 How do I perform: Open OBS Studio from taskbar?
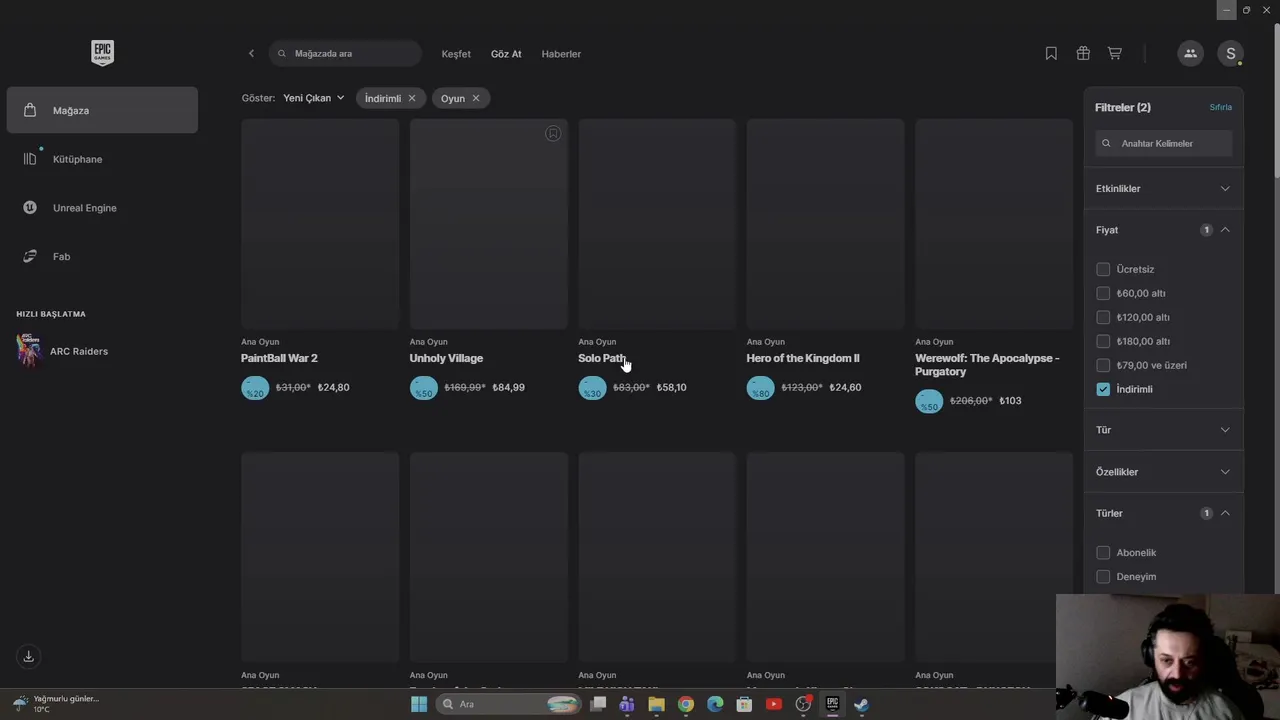[803, 704]
